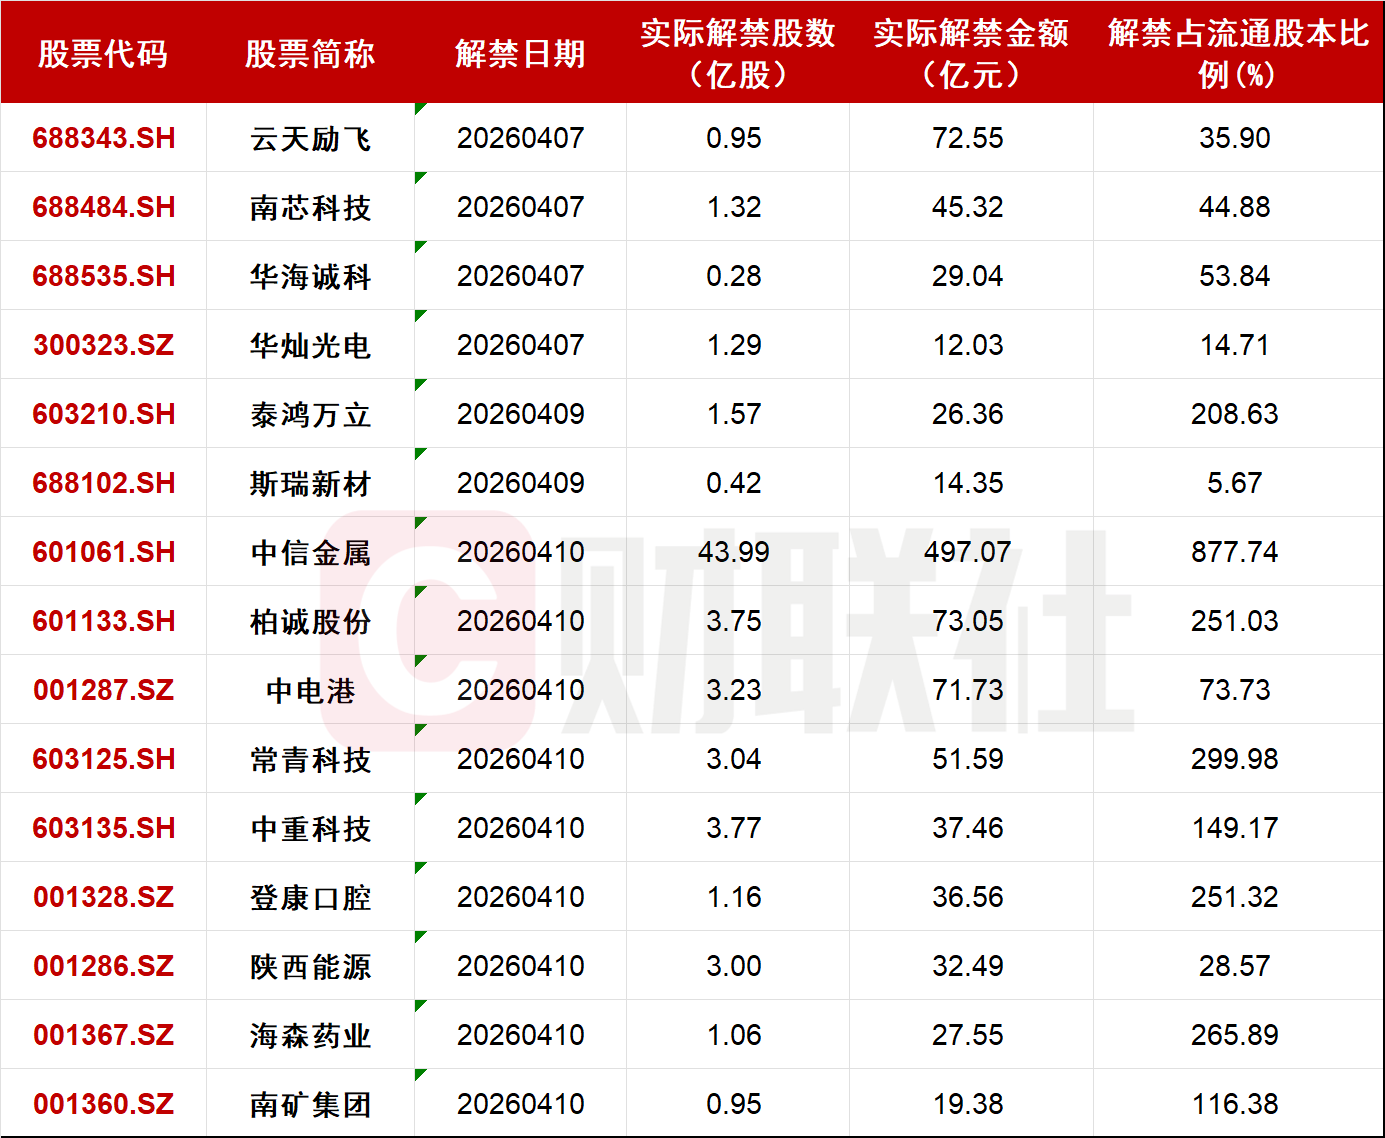The height and width of the screenshot is (1138, 1385).
Task: Click the 股票简称 column header
Action: click(310, 54)
